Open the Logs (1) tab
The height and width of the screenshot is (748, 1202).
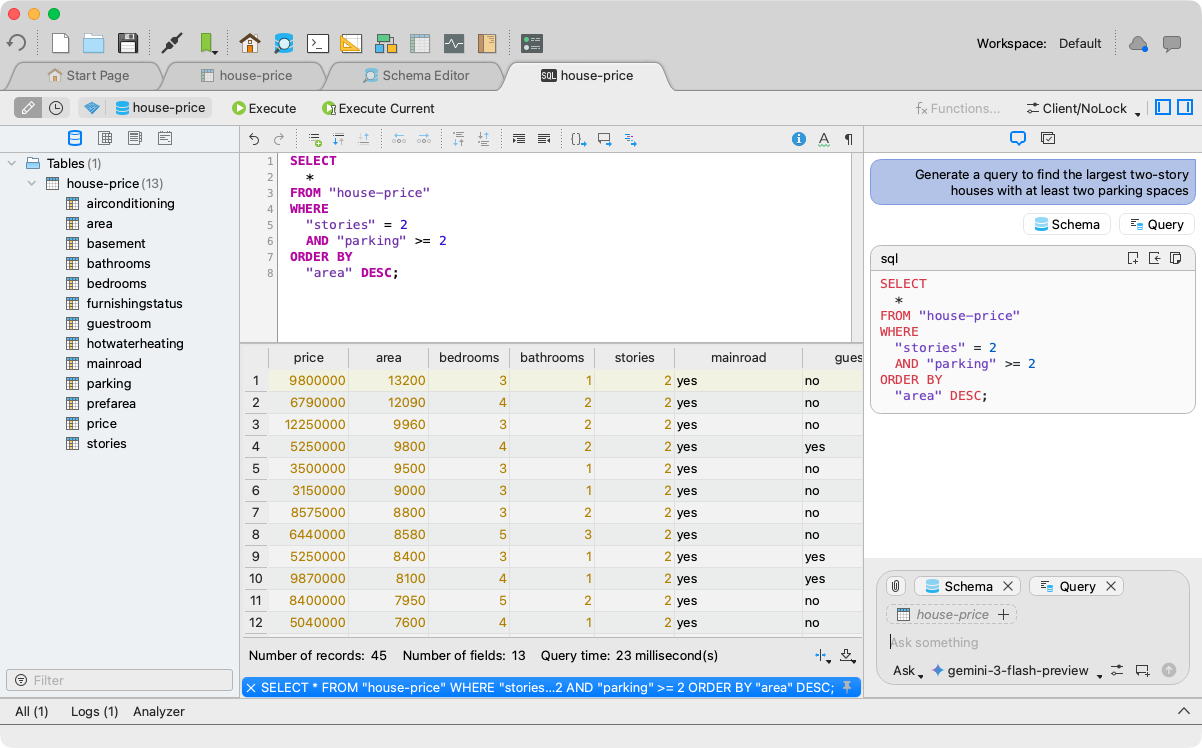(x=94, y=711)
